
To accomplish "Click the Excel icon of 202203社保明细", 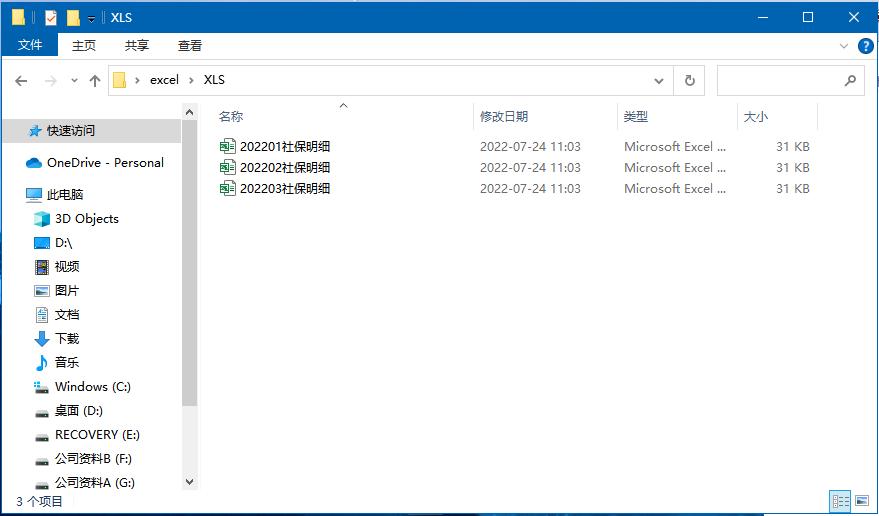I will tap(228, 188).
